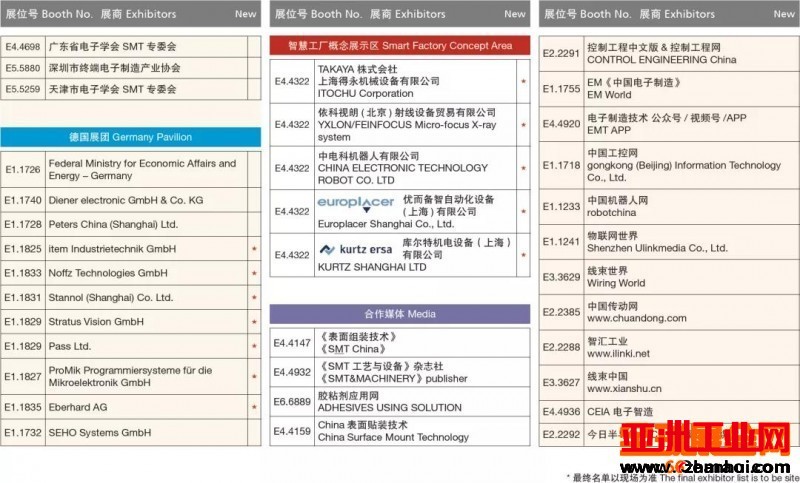Click "China Surface Mount Technology" media entry

click(x=393, y=437)
